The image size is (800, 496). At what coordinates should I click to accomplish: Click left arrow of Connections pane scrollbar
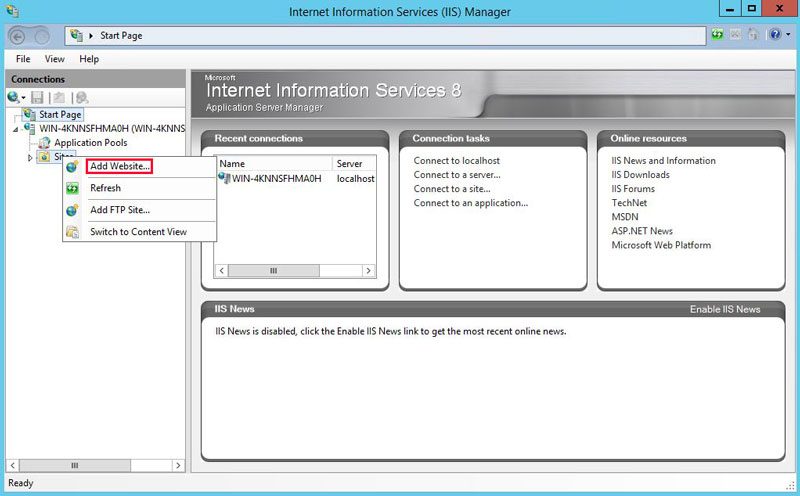[x=13, y=465]
